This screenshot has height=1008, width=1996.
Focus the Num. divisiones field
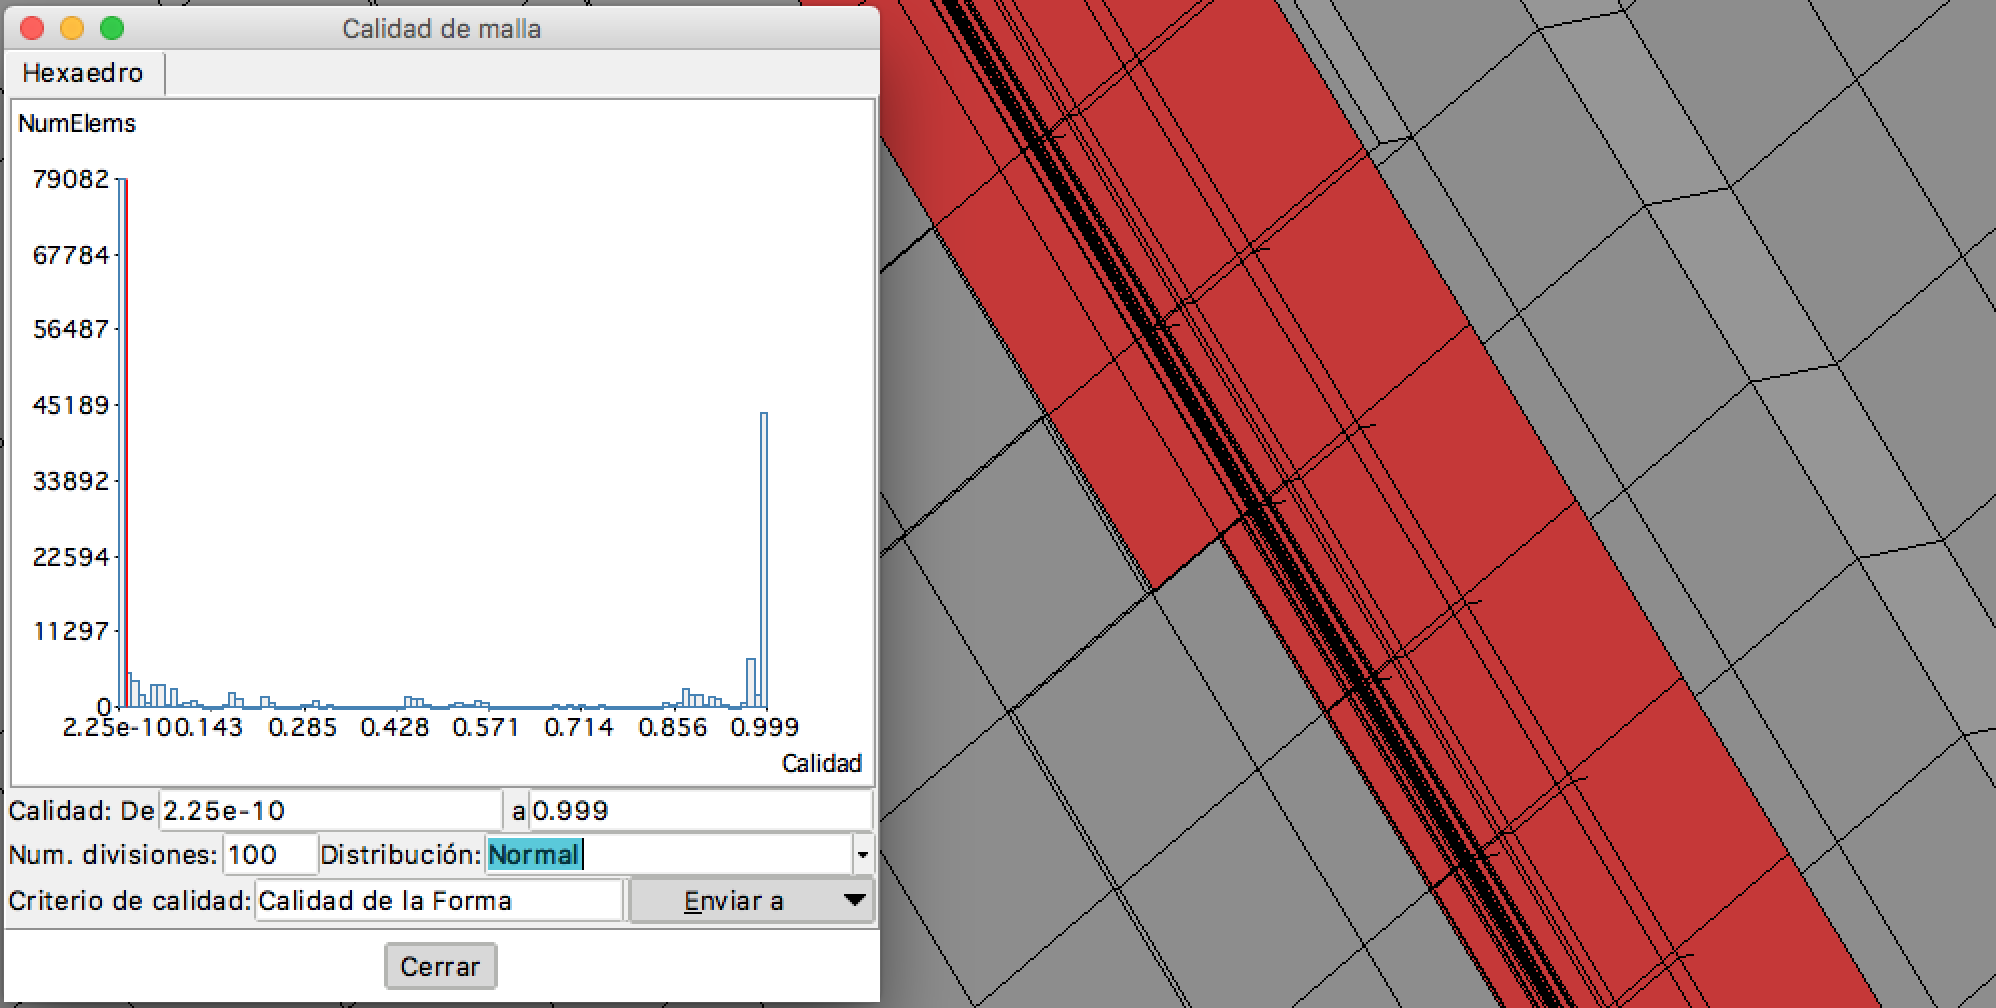(270, 855)
